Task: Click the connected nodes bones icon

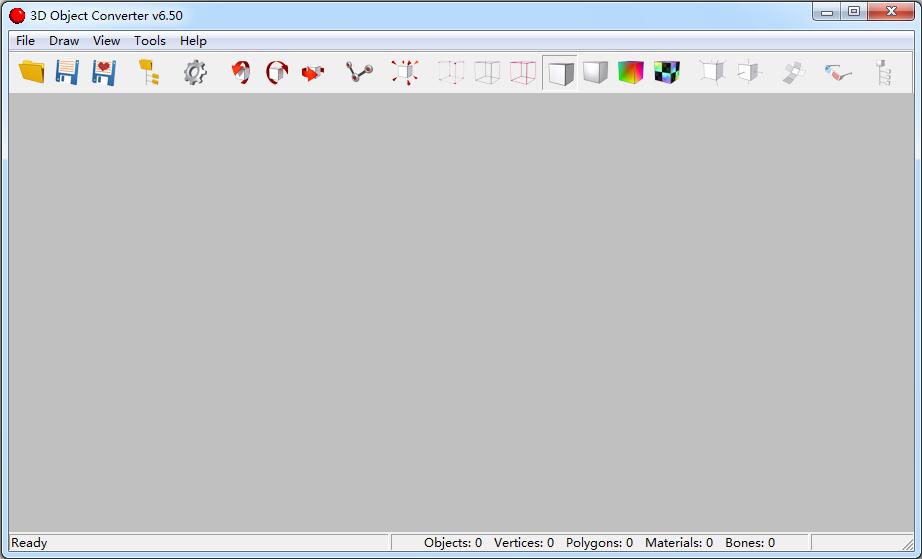Action: coord(359,72)
